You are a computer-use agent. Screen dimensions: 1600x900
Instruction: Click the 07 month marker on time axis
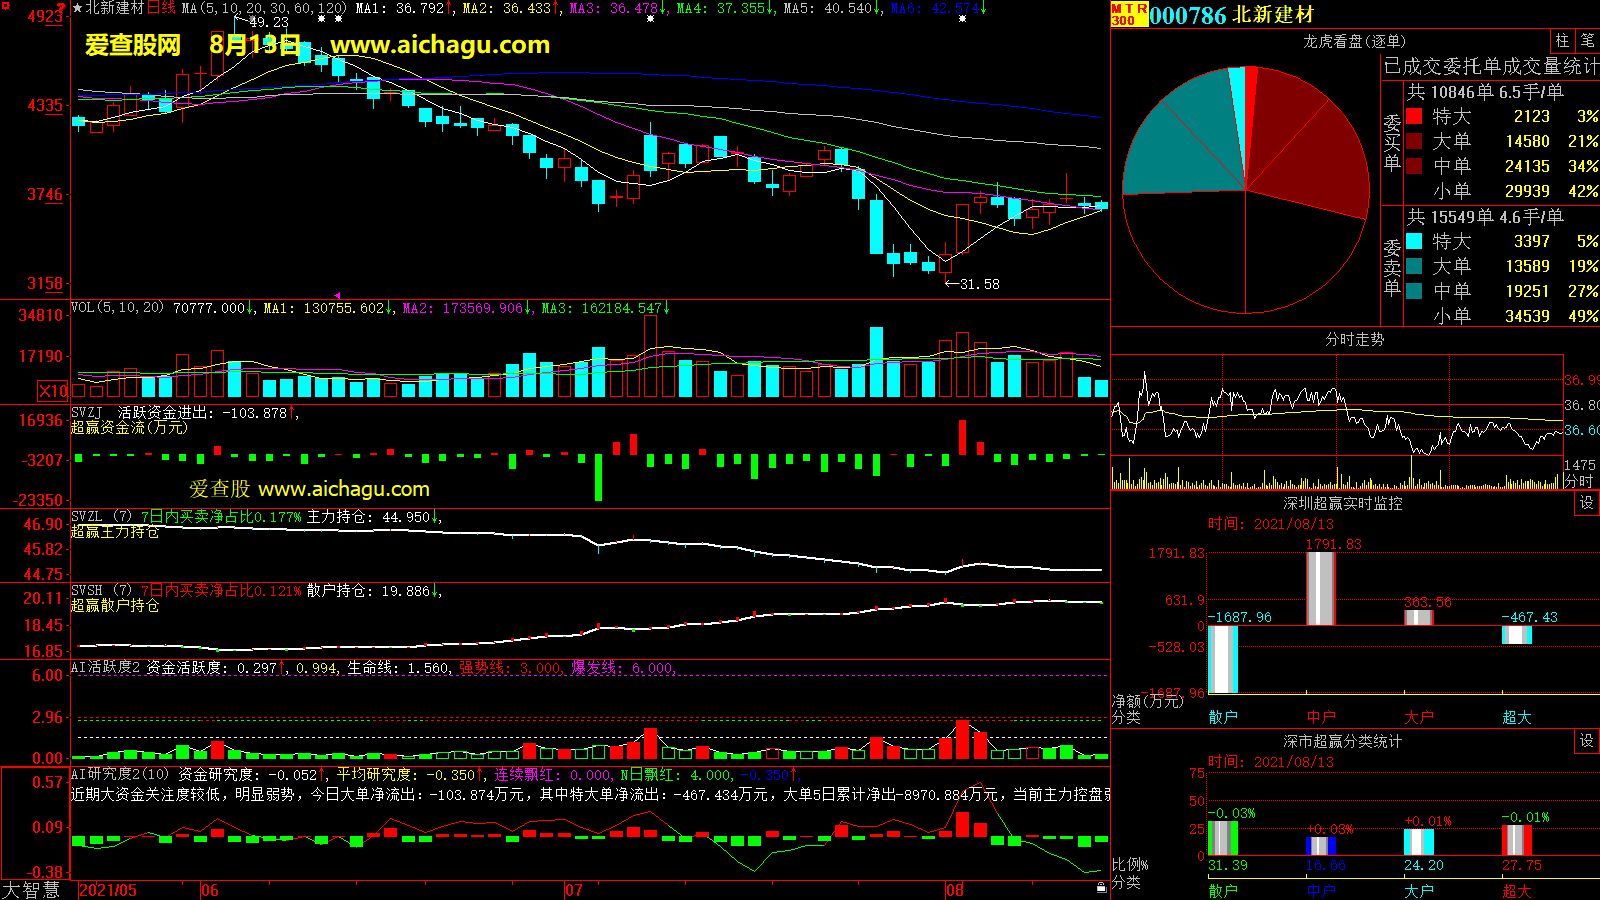pyautogui.click(x=574, y=890)
